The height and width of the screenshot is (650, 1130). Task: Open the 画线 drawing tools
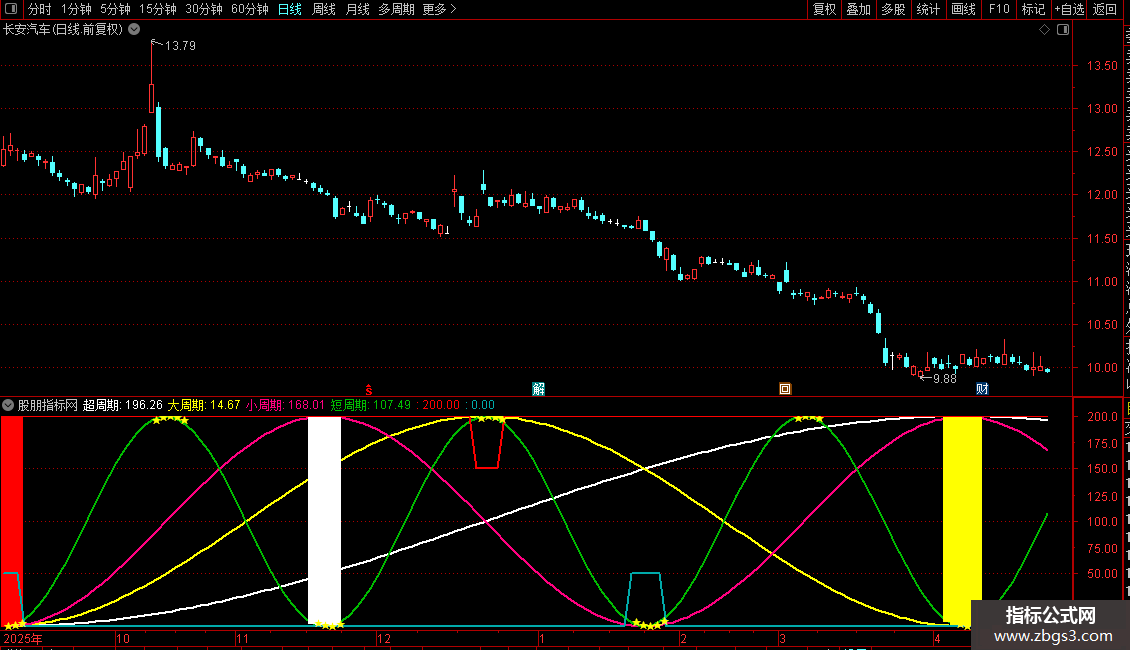[x=964, y=9]
